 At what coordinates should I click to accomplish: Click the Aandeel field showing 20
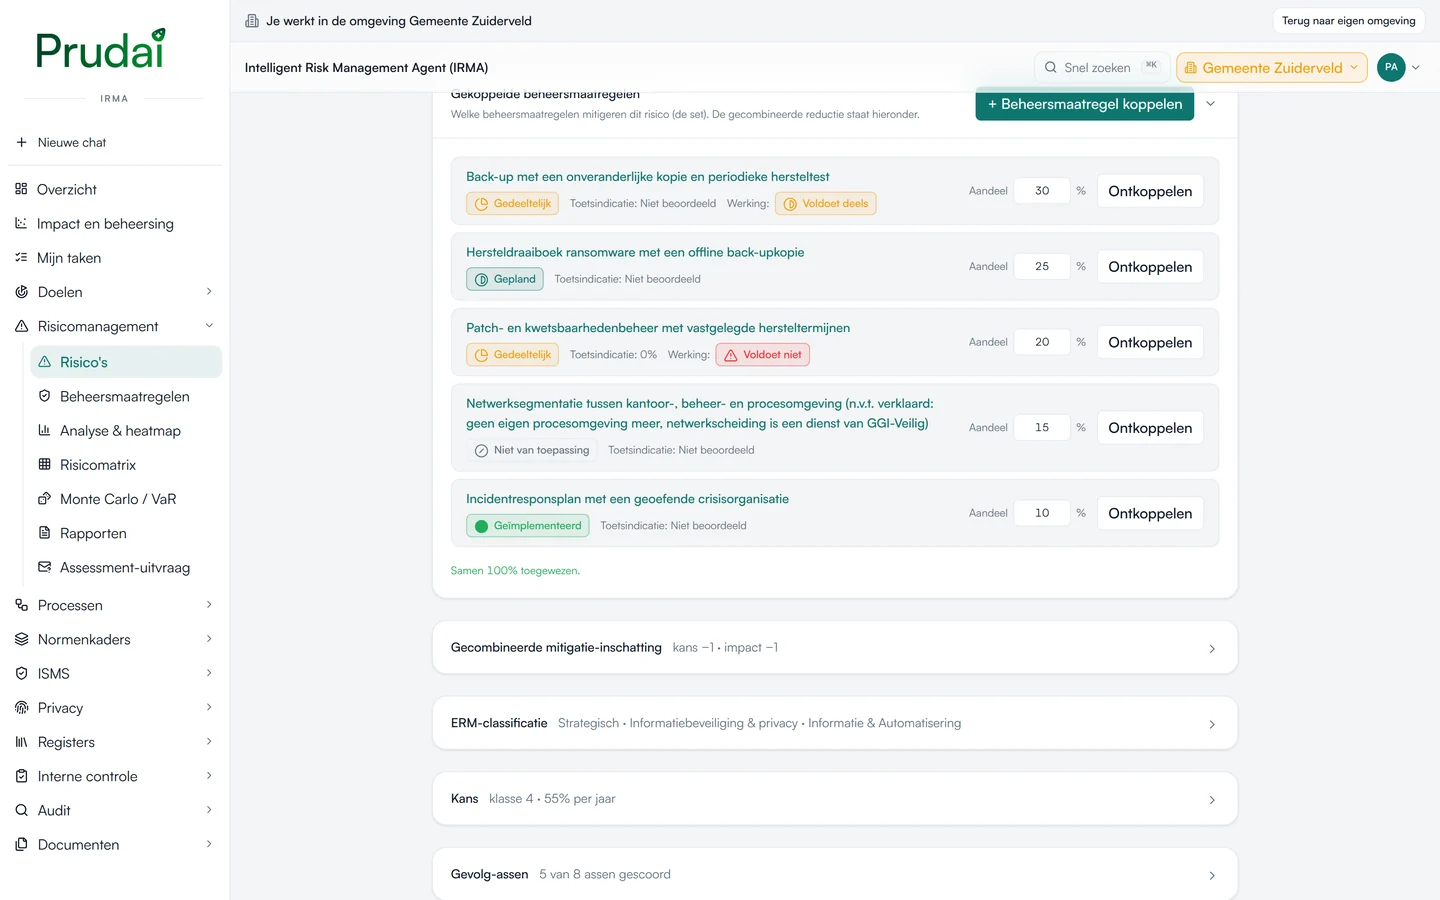tap(1042, 342)
